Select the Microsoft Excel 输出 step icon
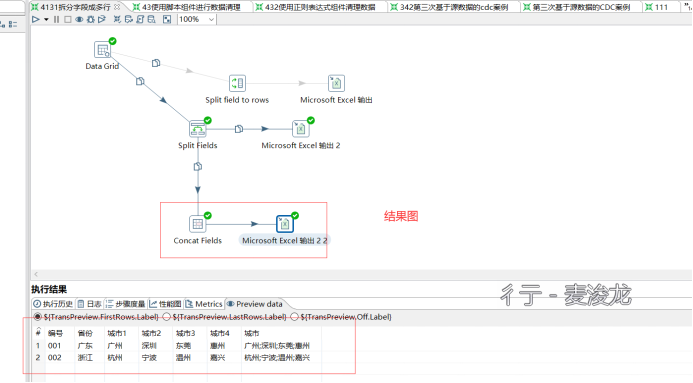Screen dimensions: 693x383 pos(336,83)
